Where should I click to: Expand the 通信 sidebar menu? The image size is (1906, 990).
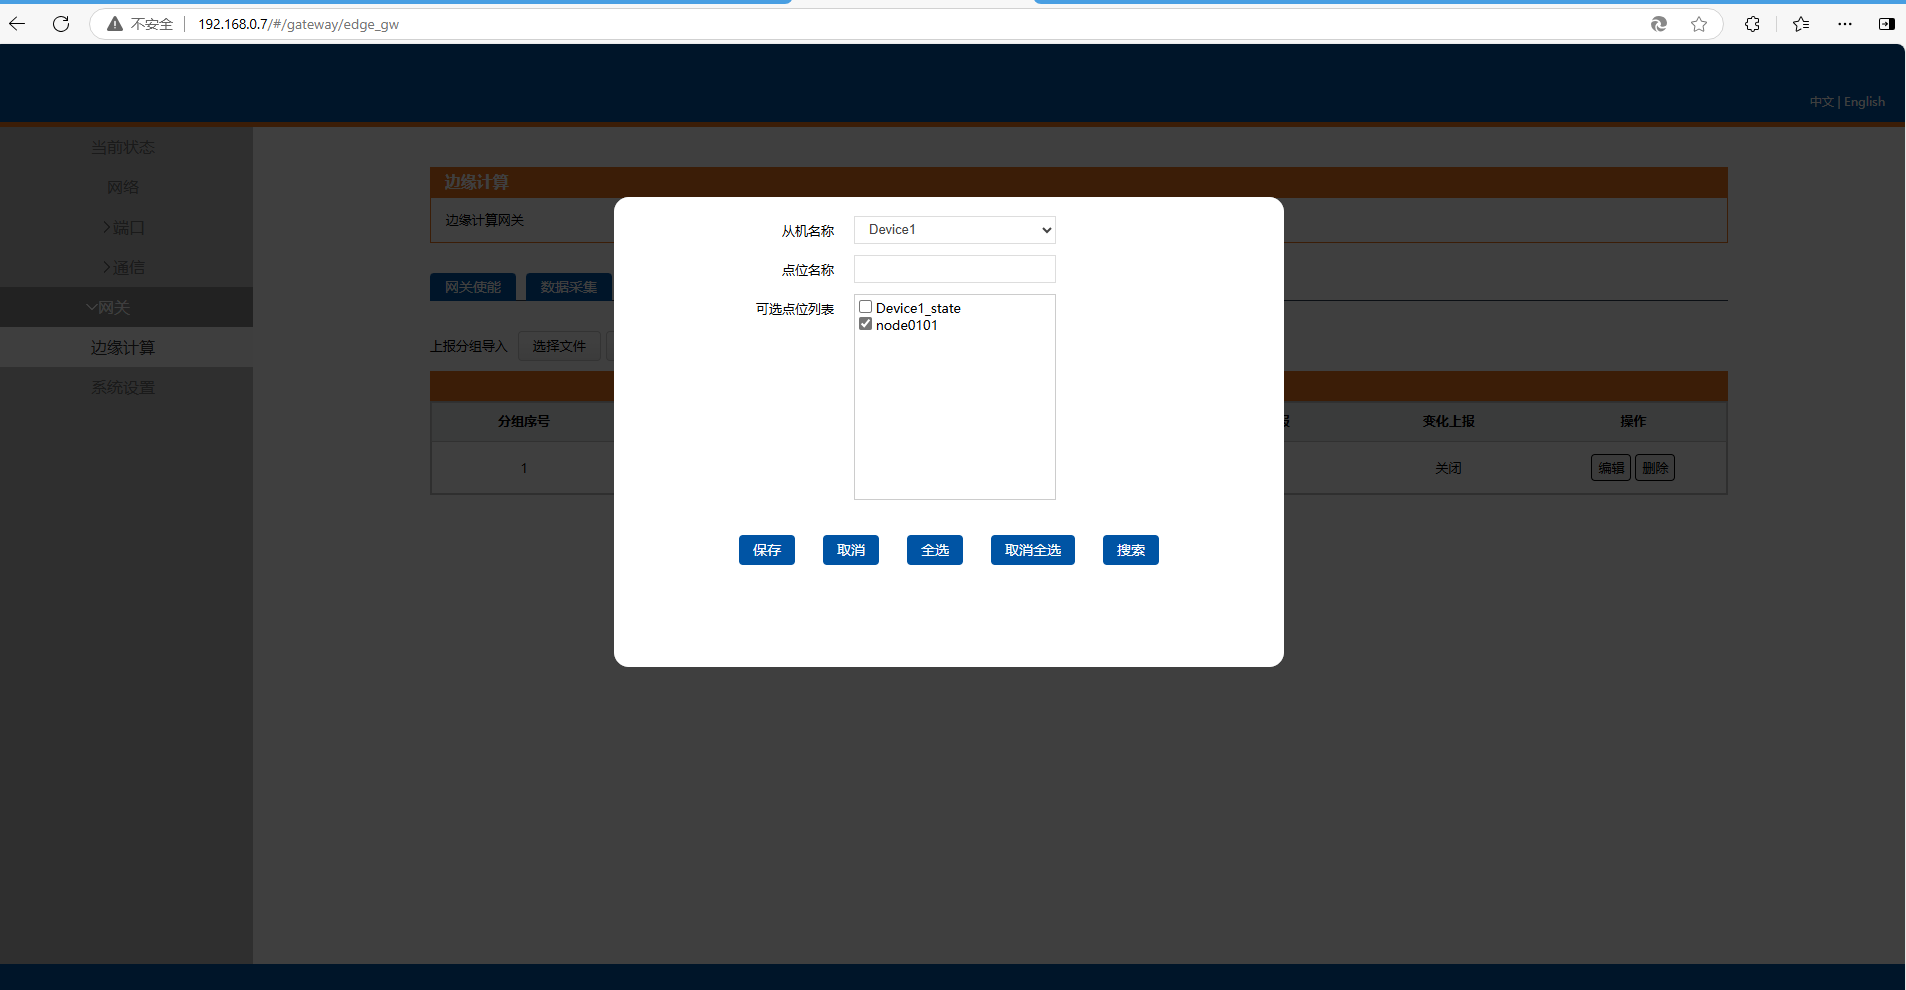[124, 267]
